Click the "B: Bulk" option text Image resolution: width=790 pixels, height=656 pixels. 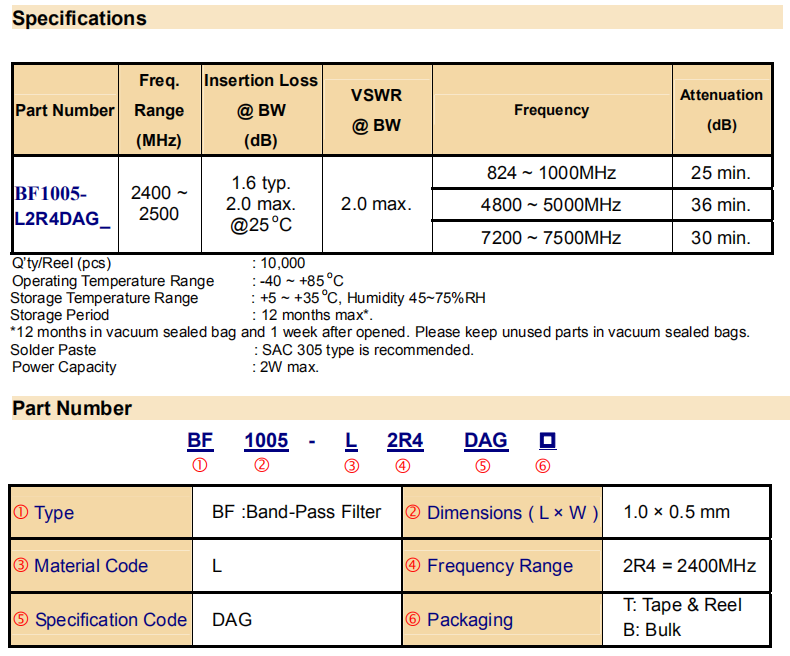(652, 630)
